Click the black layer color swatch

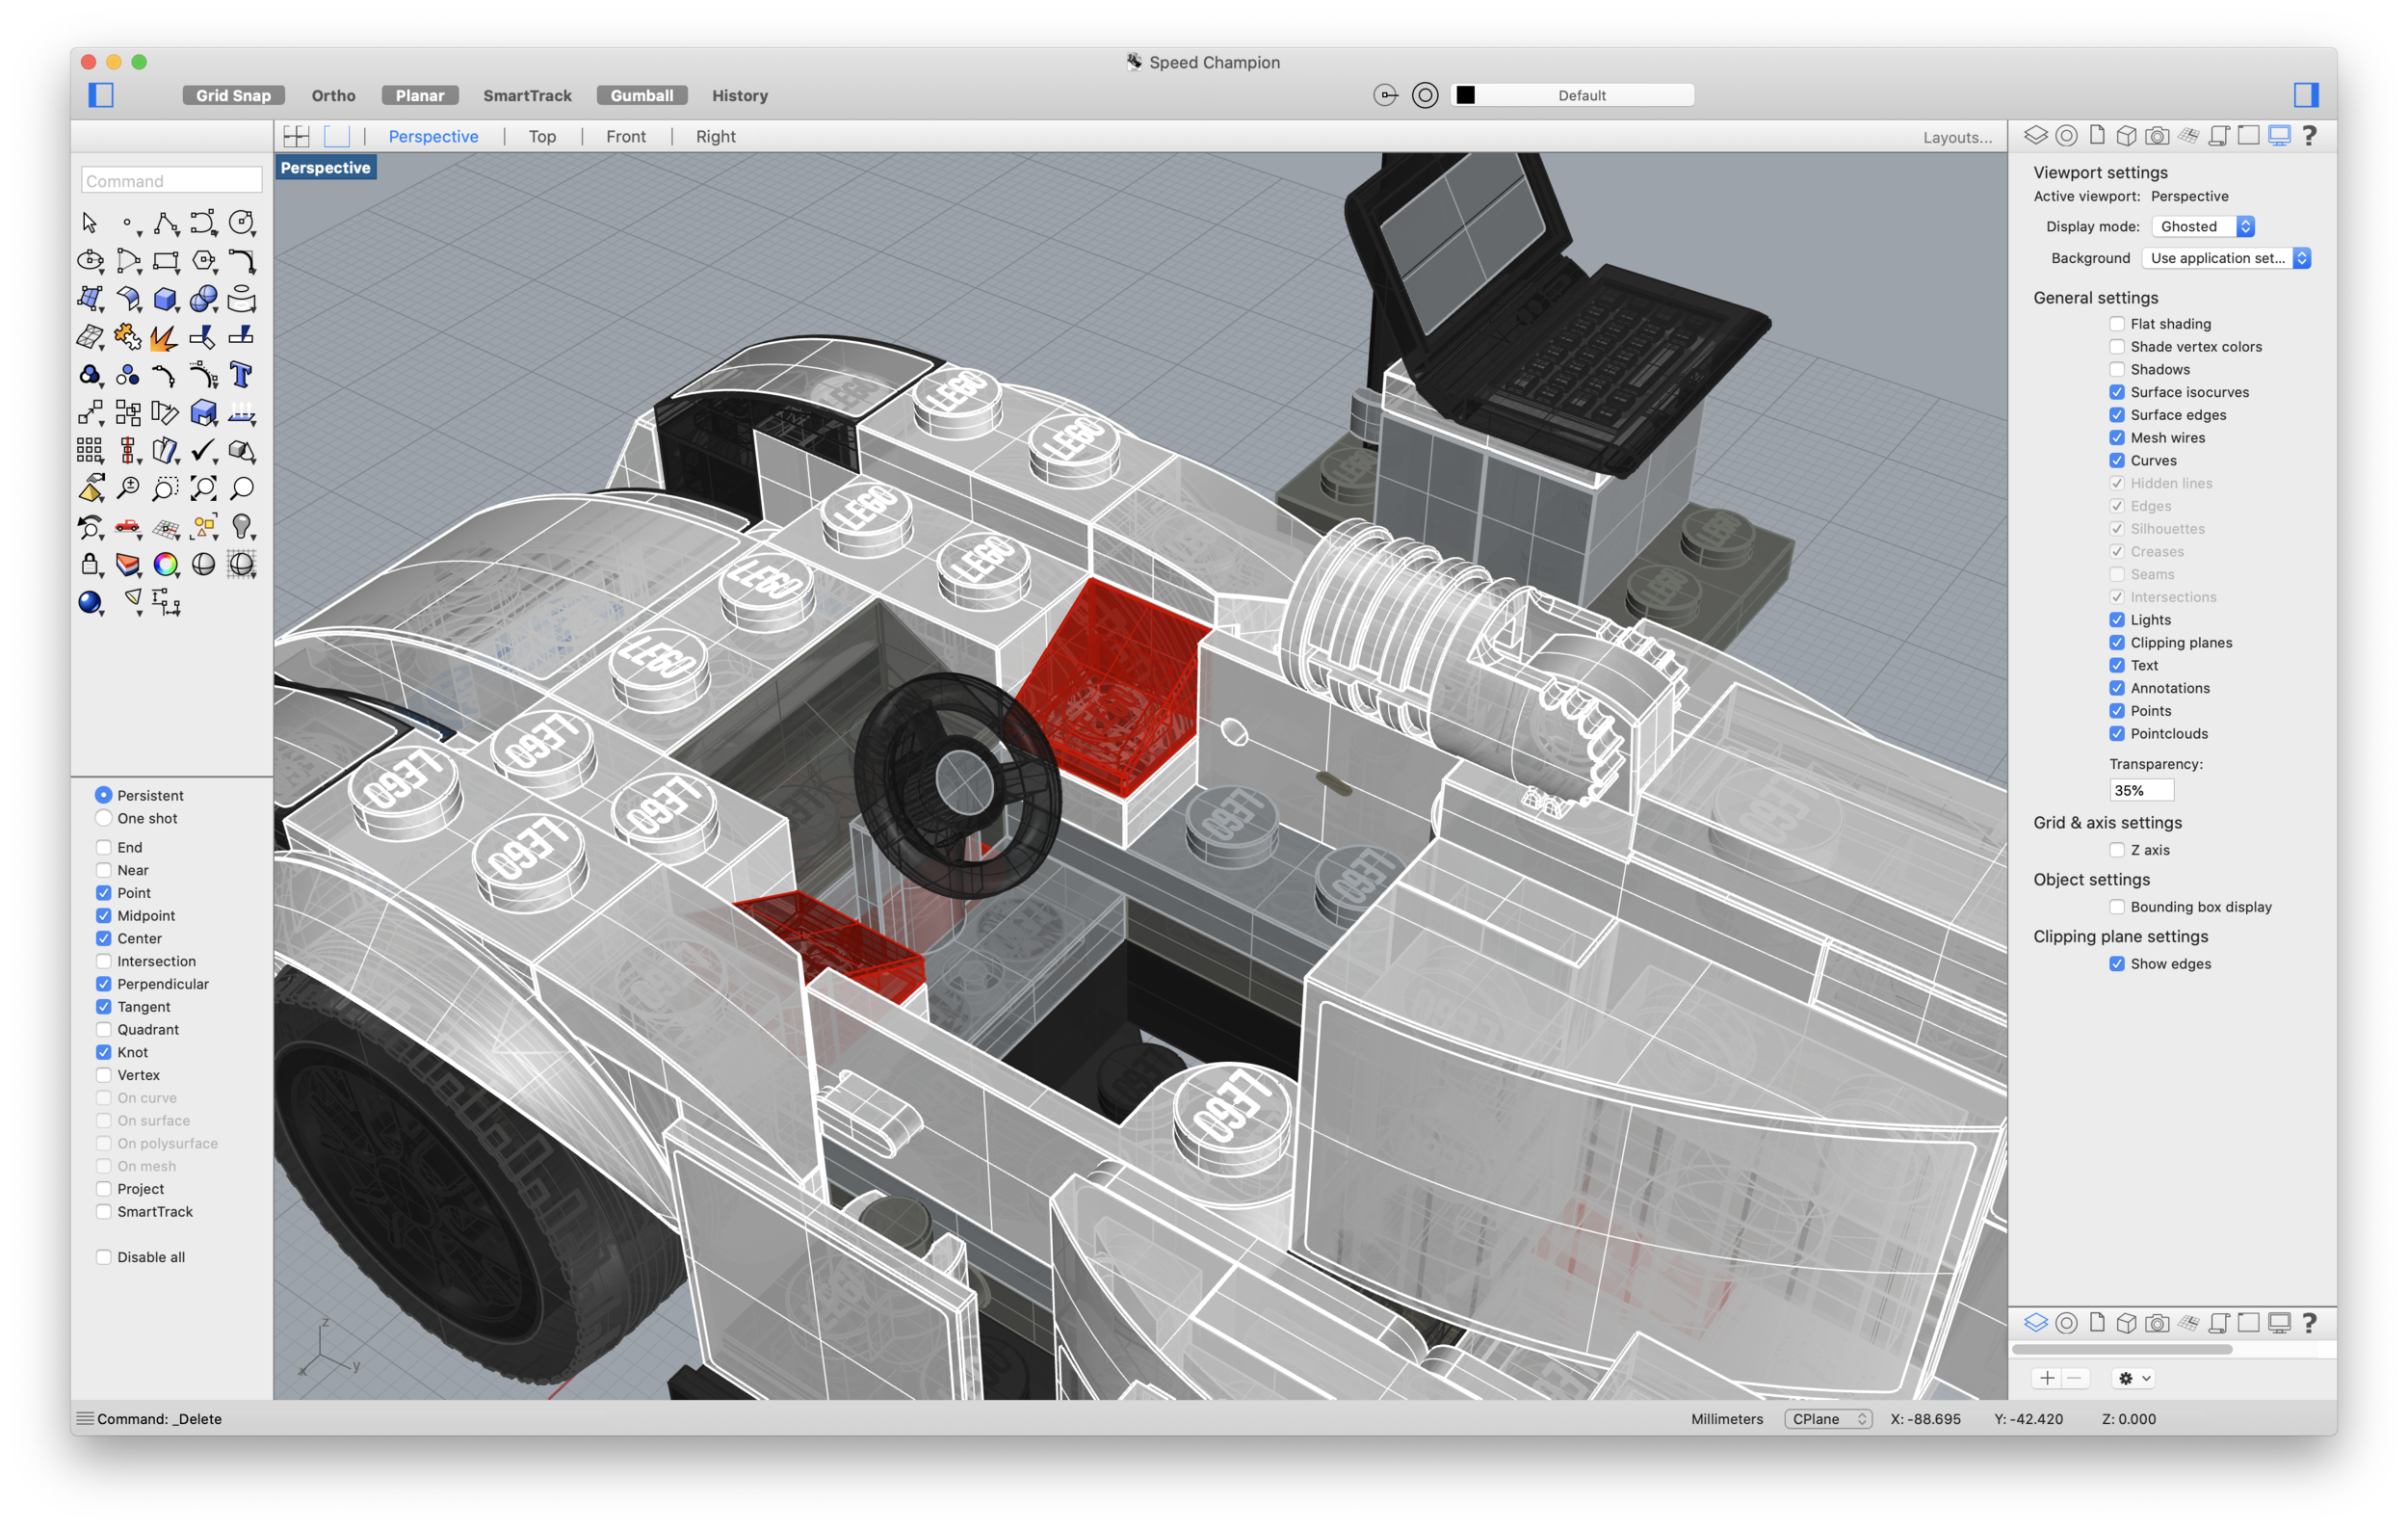[x=1465, y=95]
